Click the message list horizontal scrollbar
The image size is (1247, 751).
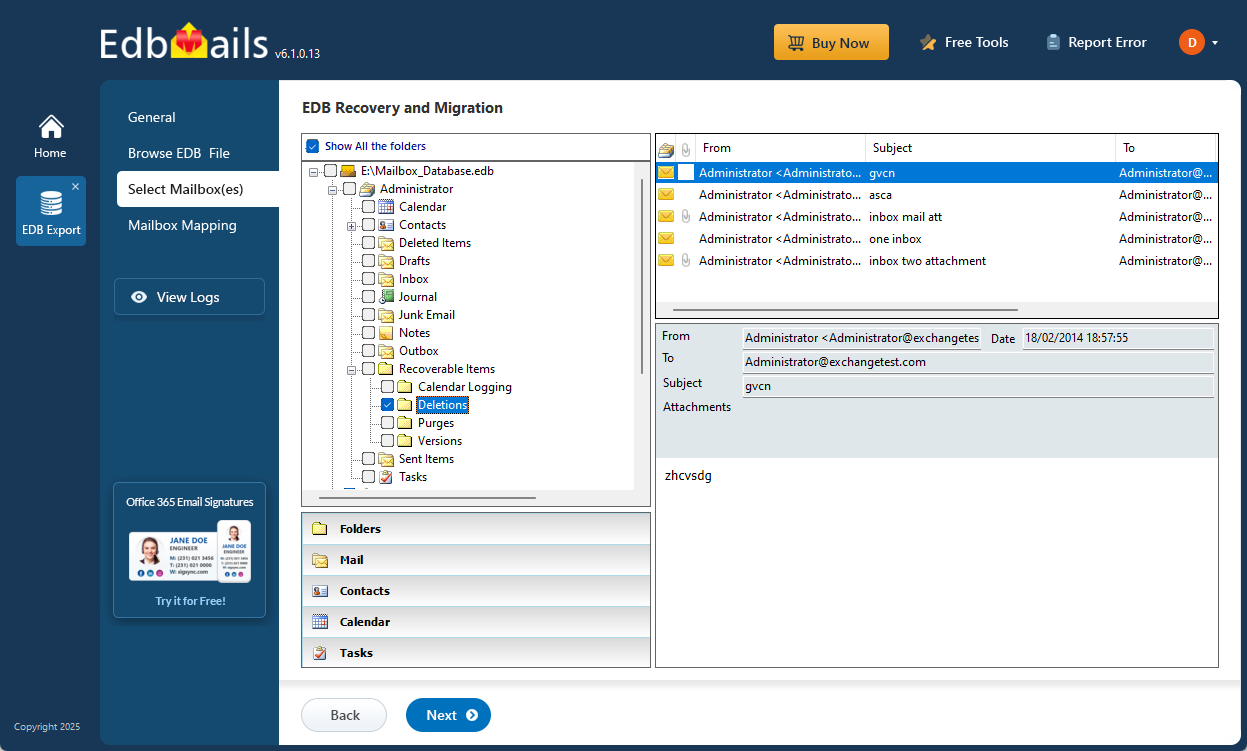845,310
